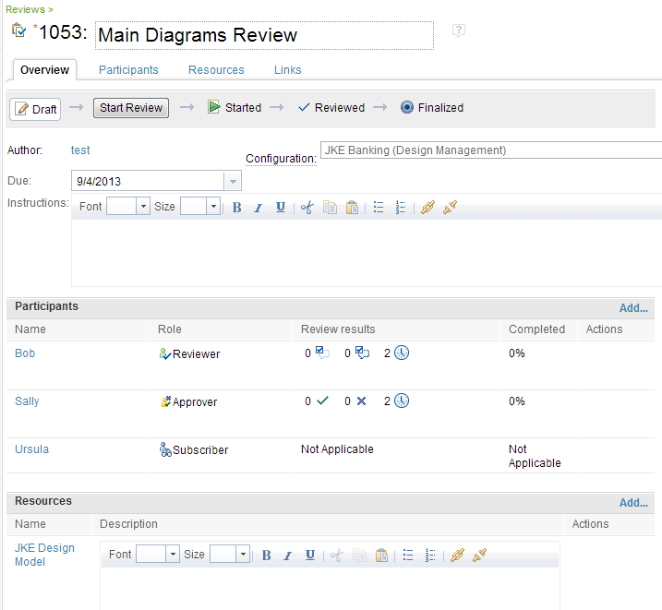Image resolution: width=662 pixels, height=610 pixels.
Task: Open Size dropdown in Instructions toolbar
Action: point(214,207)
